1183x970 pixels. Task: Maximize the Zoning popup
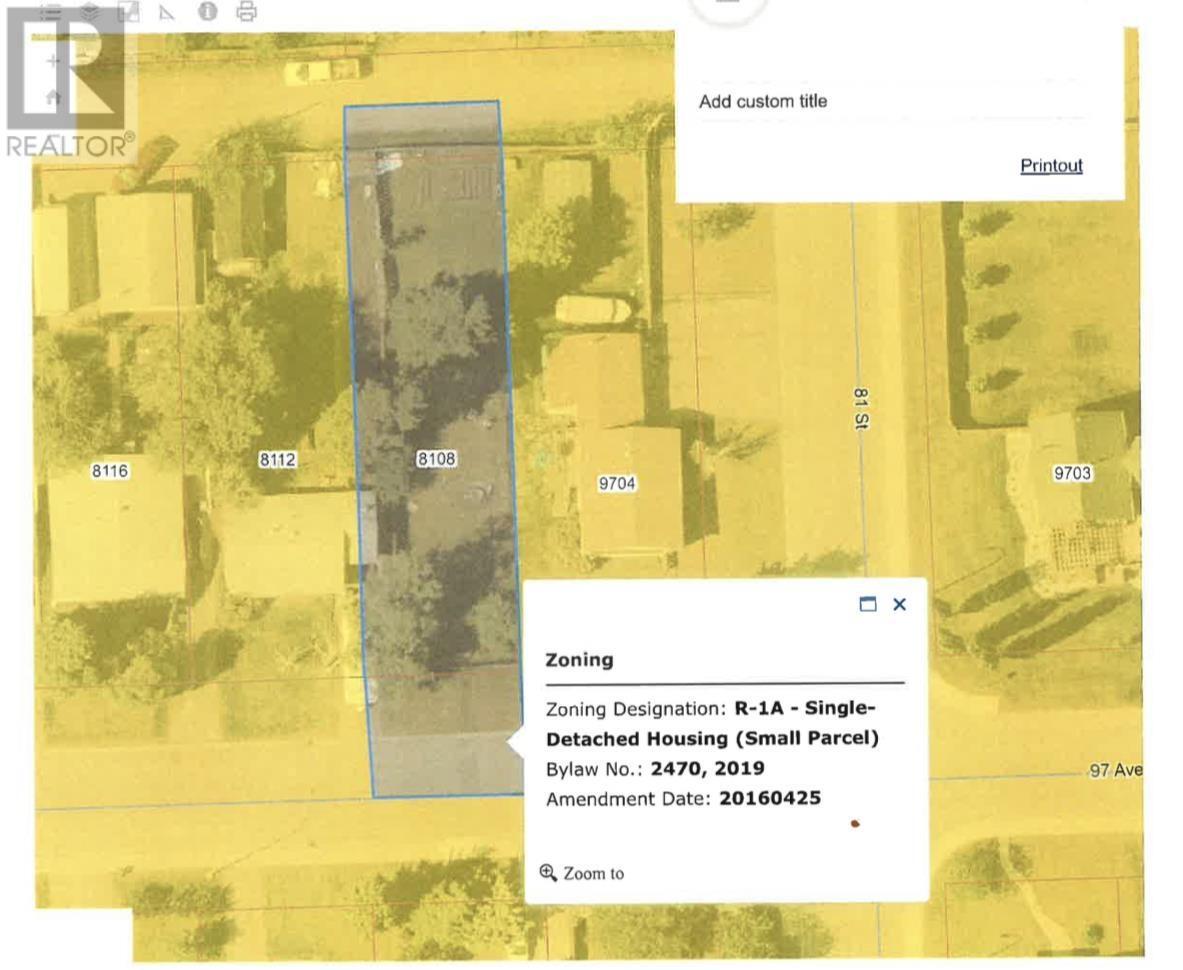867,604
